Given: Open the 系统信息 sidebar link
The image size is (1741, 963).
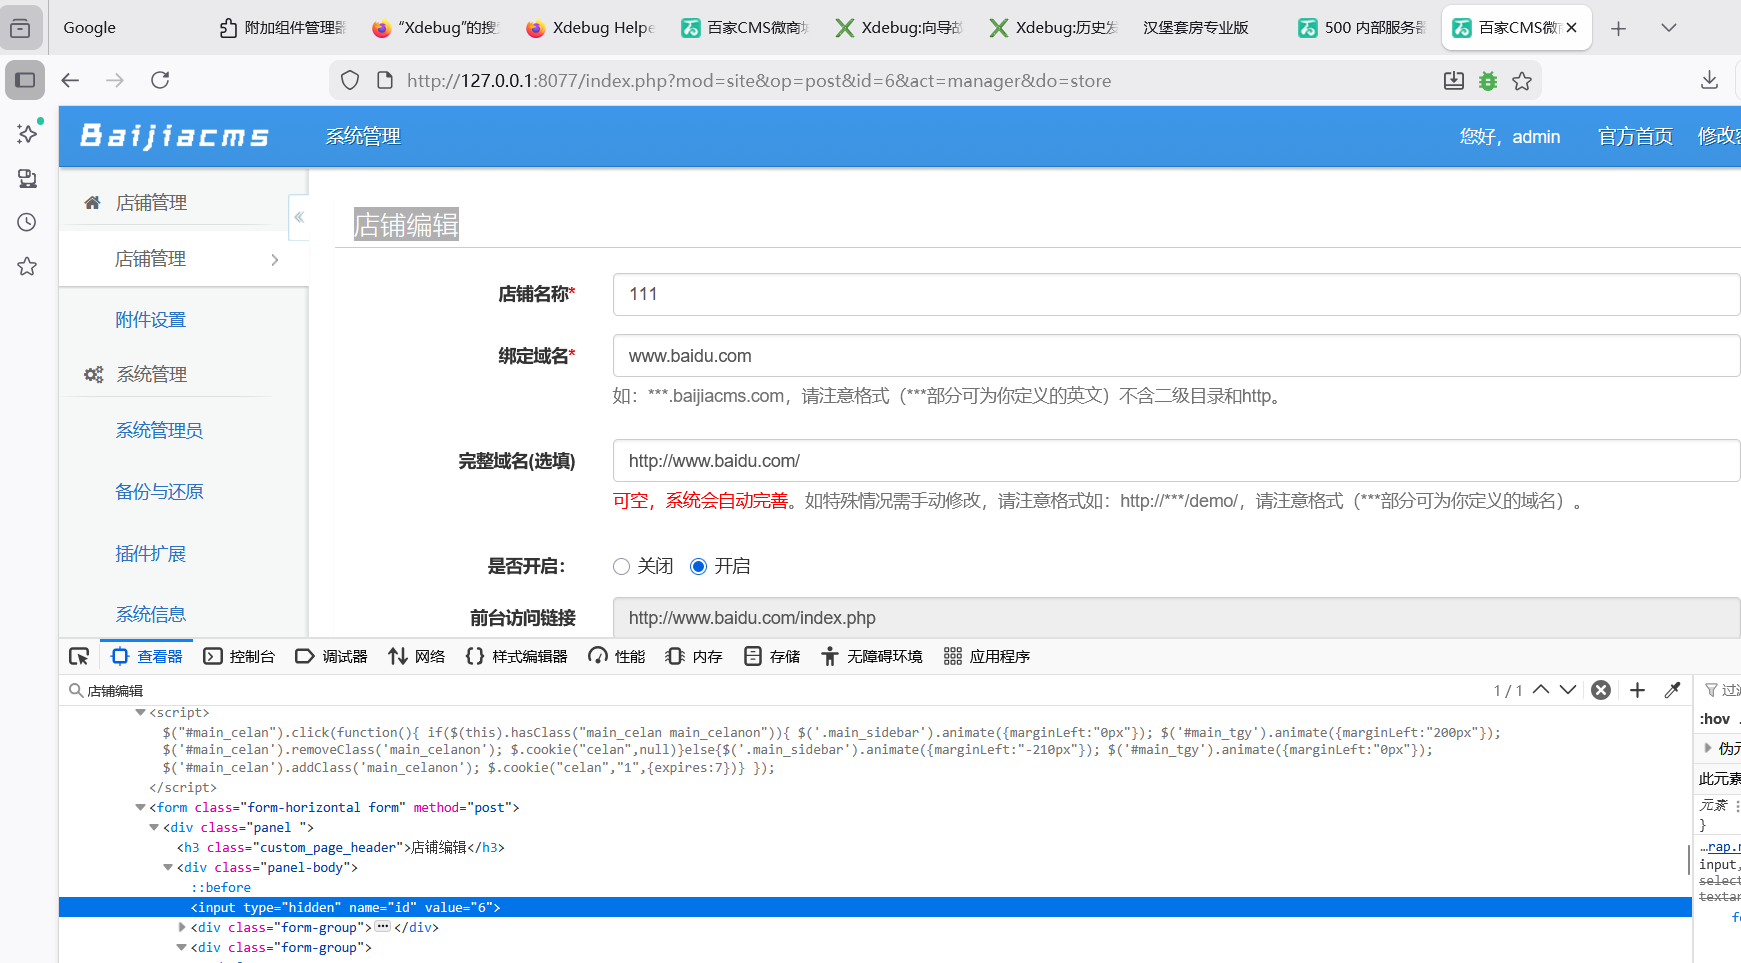Looking at the screenshot, I should [150, 615].
